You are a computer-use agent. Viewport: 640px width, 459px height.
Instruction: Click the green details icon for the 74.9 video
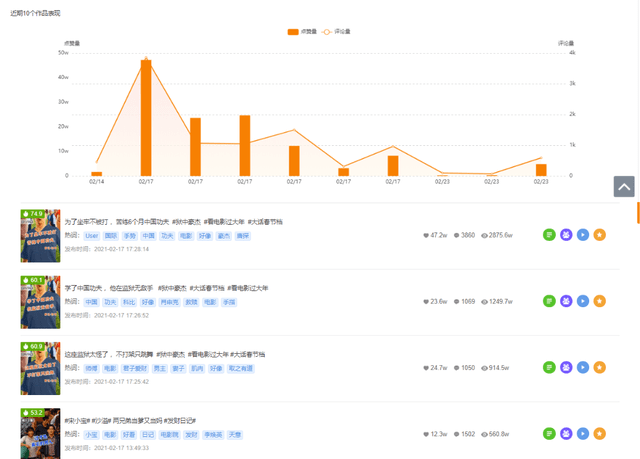(549, 235)
